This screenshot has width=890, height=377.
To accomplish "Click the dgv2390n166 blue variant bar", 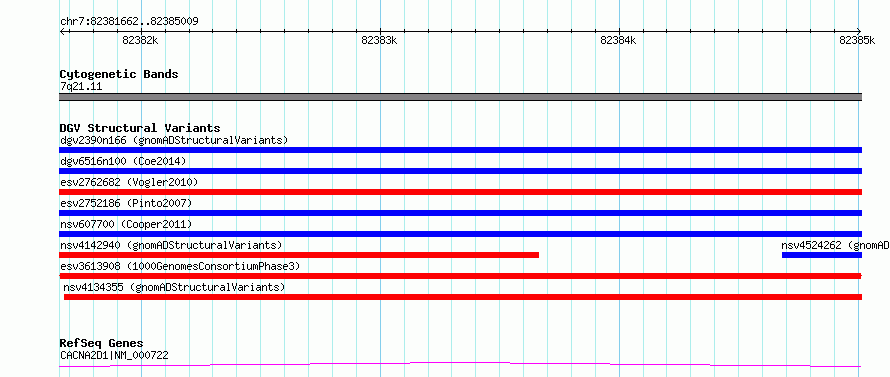I will tap(460, 150).
